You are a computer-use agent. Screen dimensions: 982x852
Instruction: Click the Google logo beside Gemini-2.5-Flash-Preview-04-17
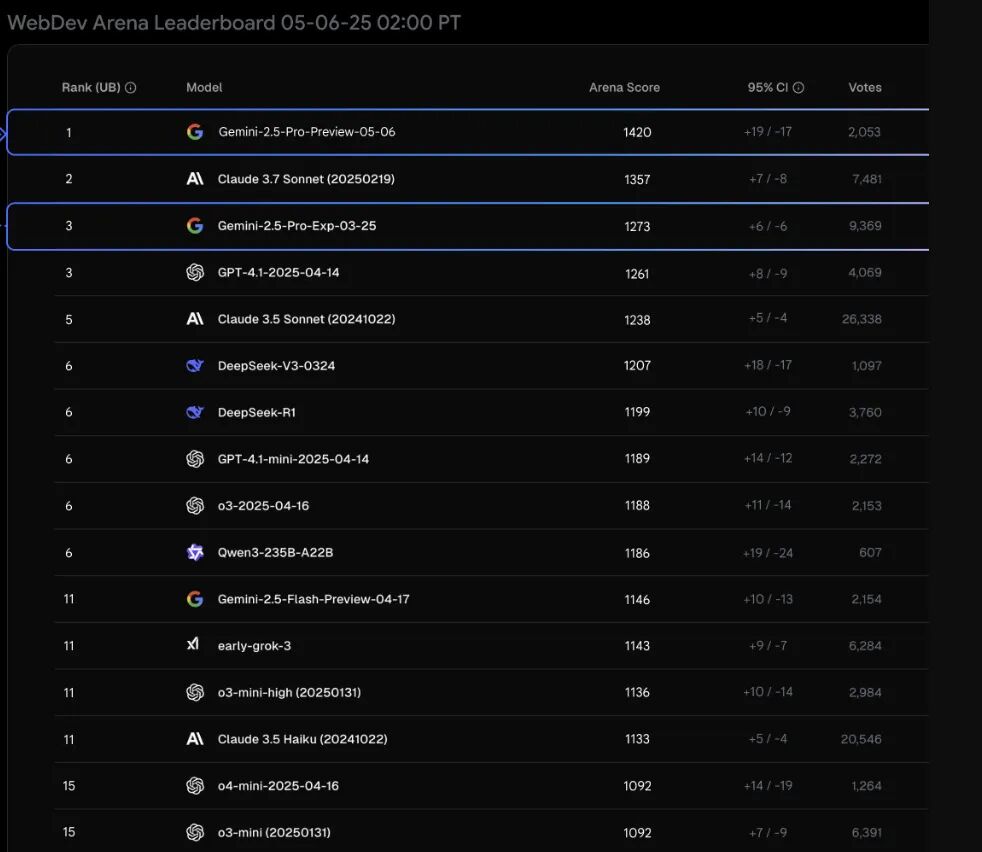(x=195, y=599)
